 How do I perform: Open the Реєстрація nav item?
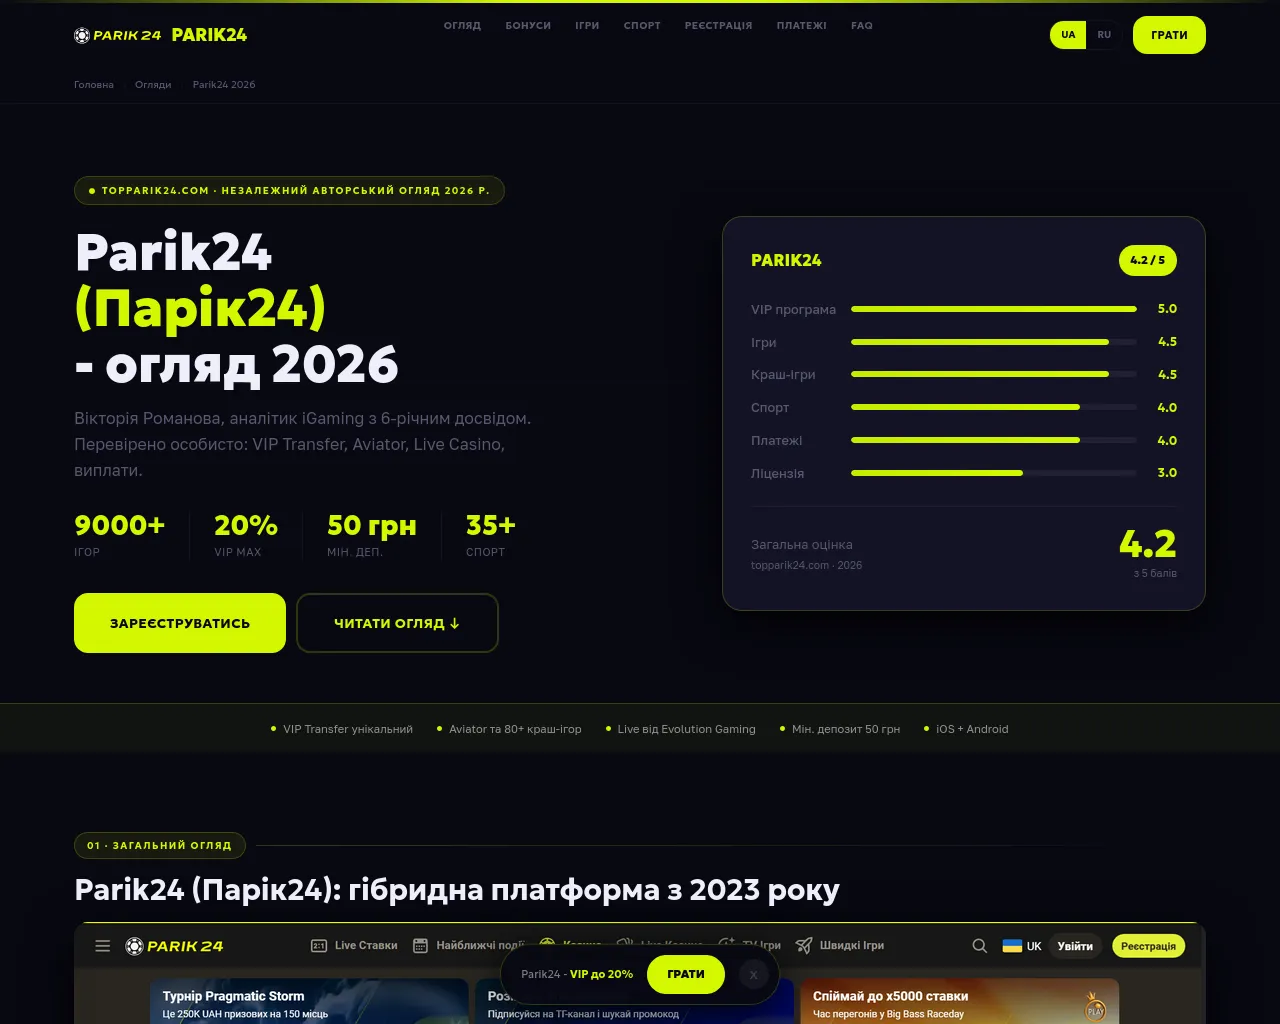(718, 26)
